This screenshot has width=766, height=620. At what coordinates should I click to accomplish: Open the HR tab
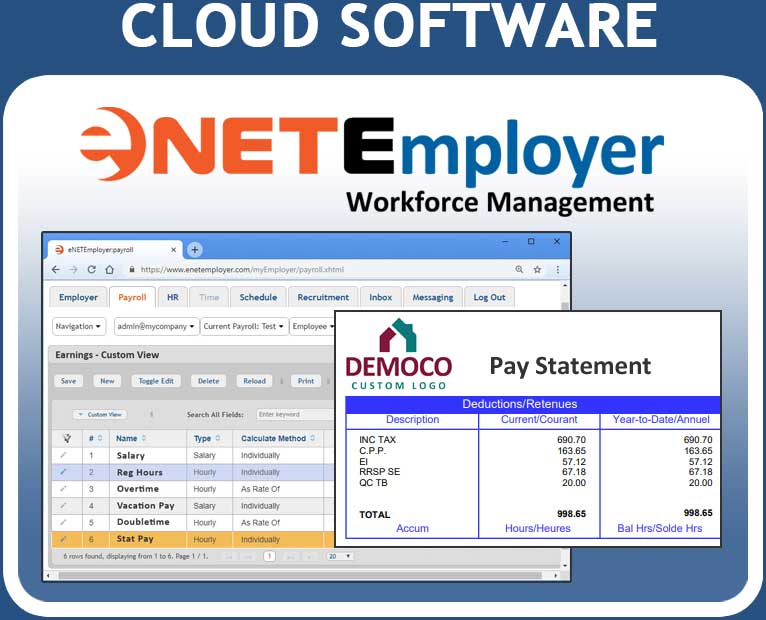(172, 297)
